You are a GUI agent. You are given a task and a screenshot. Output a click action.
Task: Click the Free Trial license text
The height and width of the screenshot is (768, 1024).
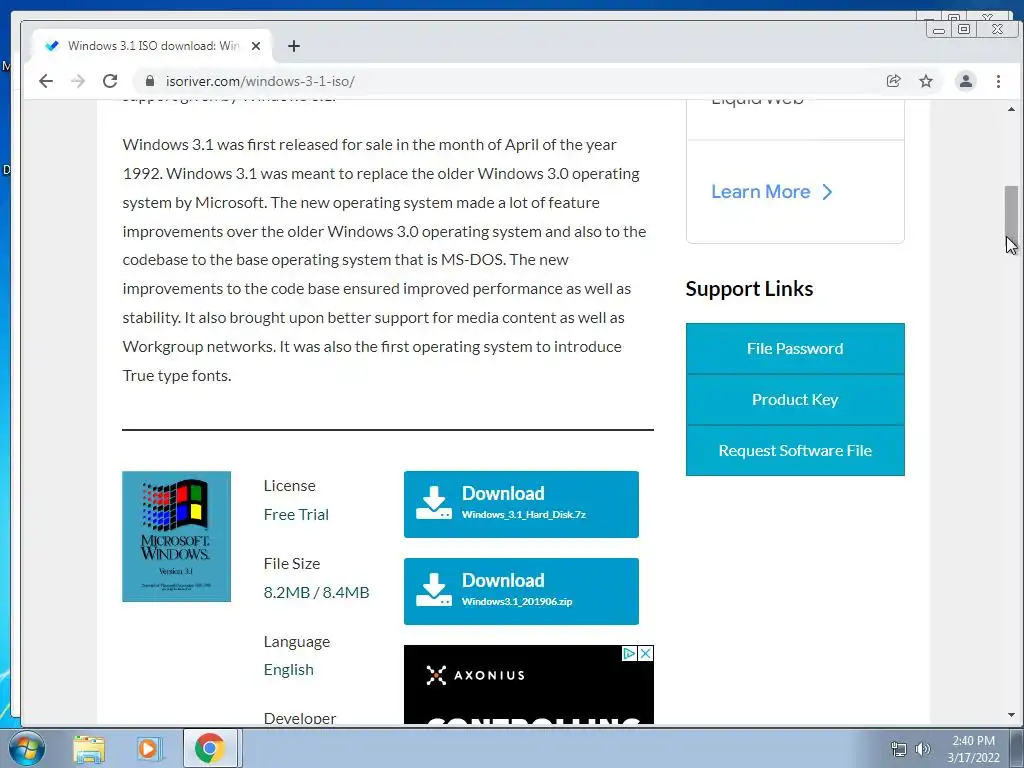point(296,515)
